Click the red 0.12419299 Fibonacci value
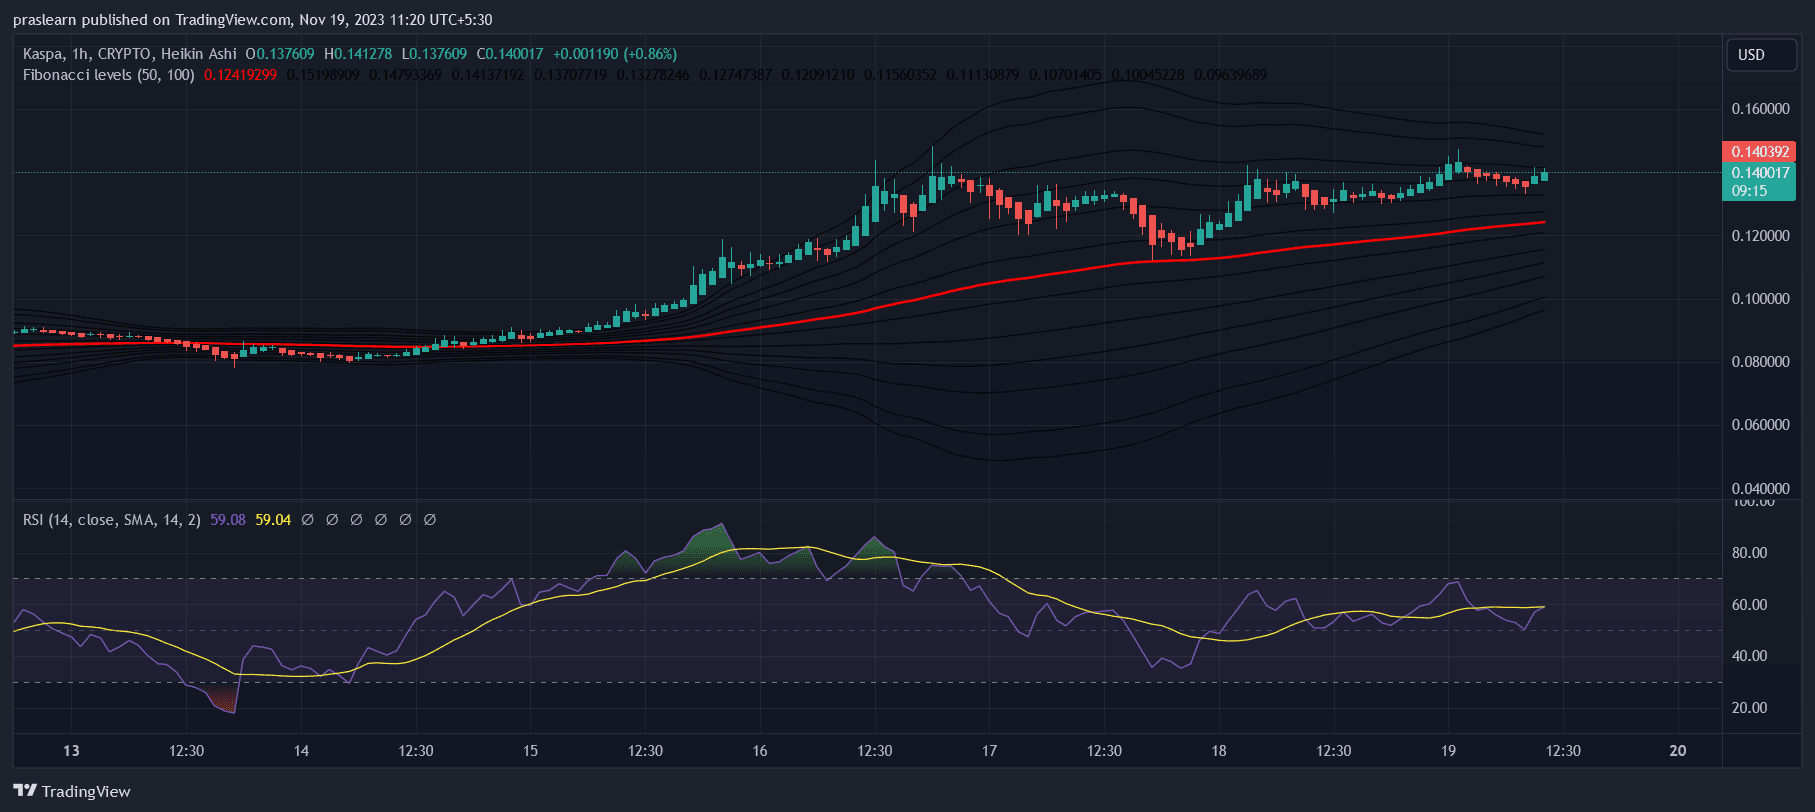Image resolution: width=1815 pixels, height=812 pixels. pyautogui.click(x=240, y=75)
